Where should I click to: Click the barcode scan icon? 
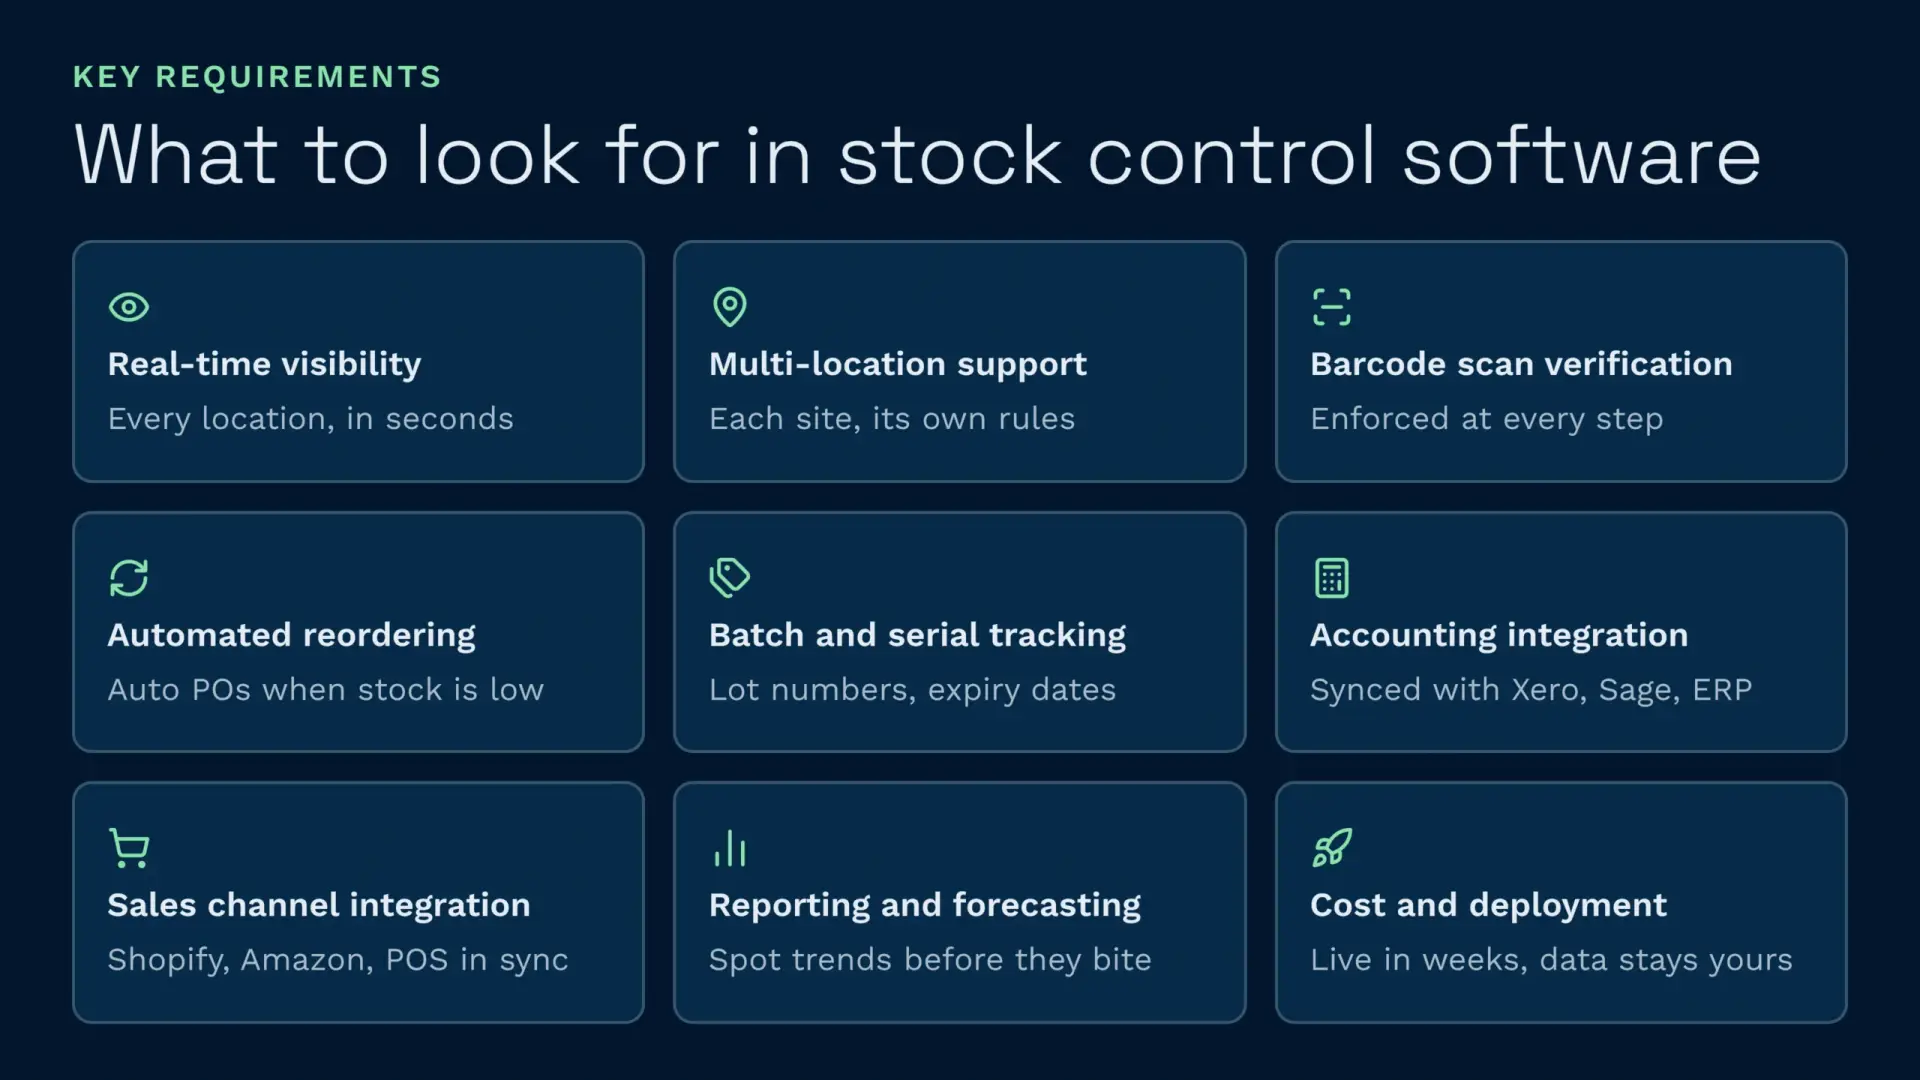[x=1331, y=307]
